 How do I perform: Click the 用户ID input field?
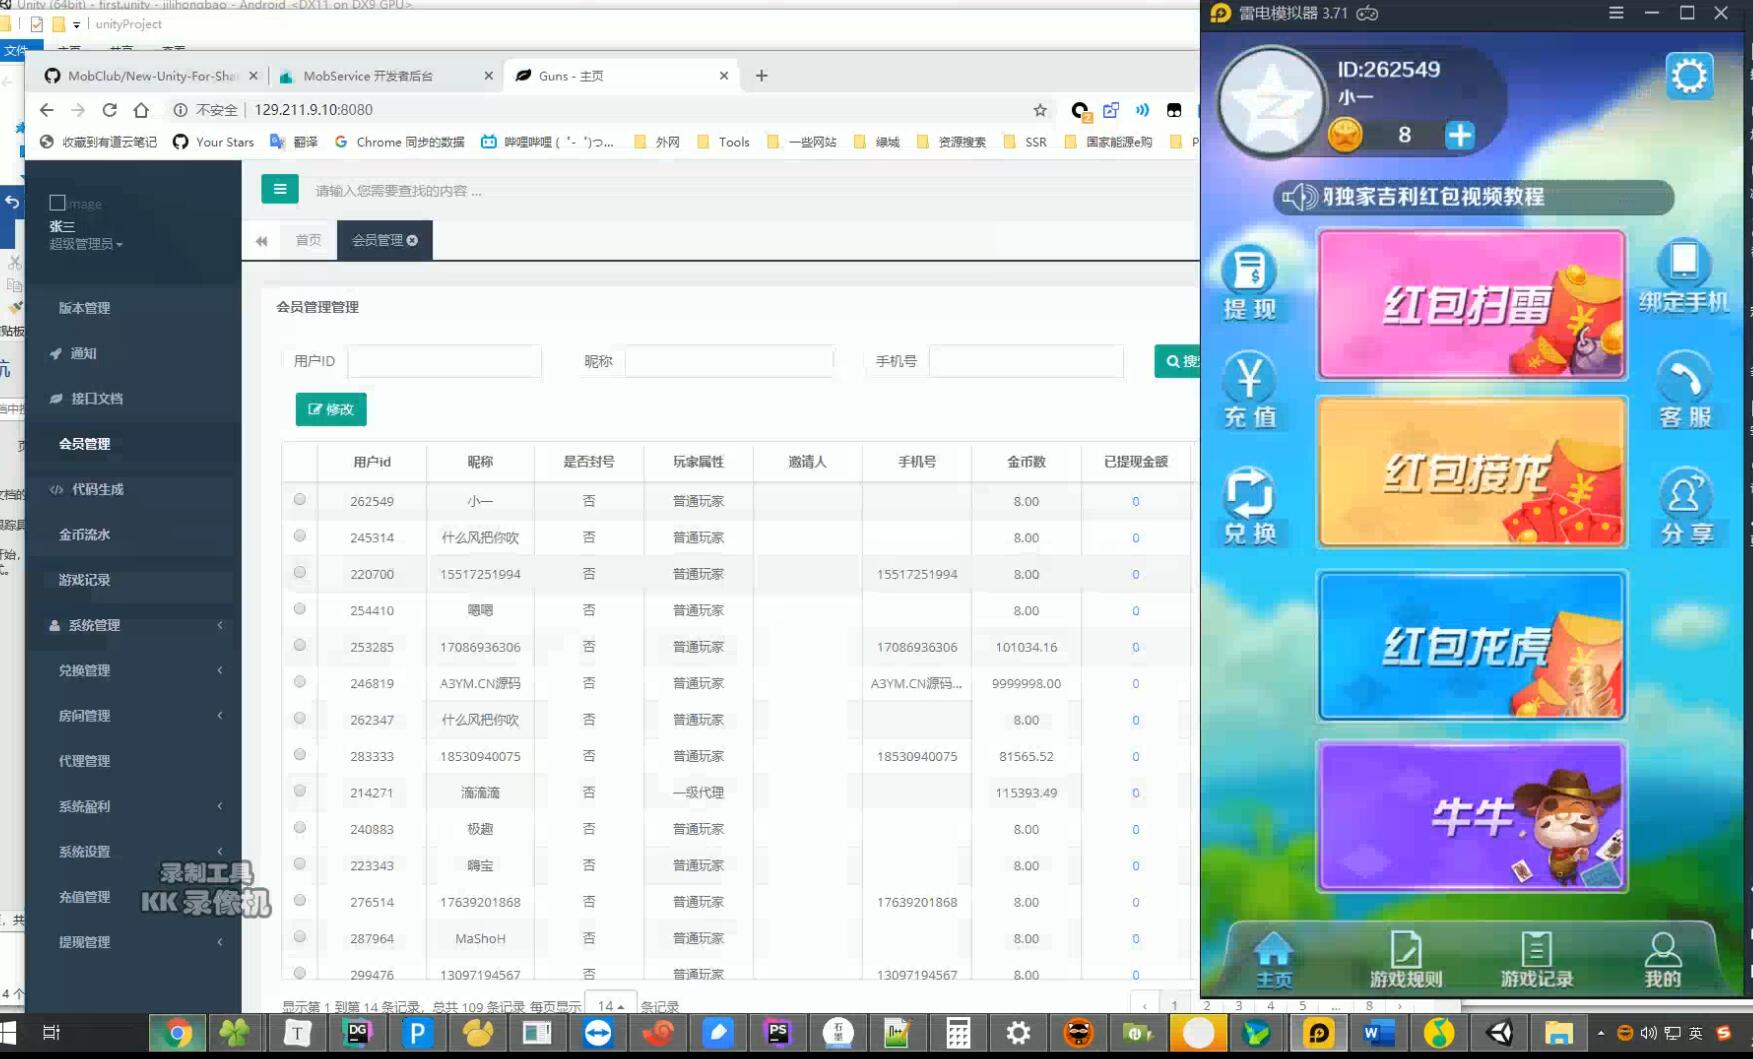pyautogui.click(x=444, y=361)
